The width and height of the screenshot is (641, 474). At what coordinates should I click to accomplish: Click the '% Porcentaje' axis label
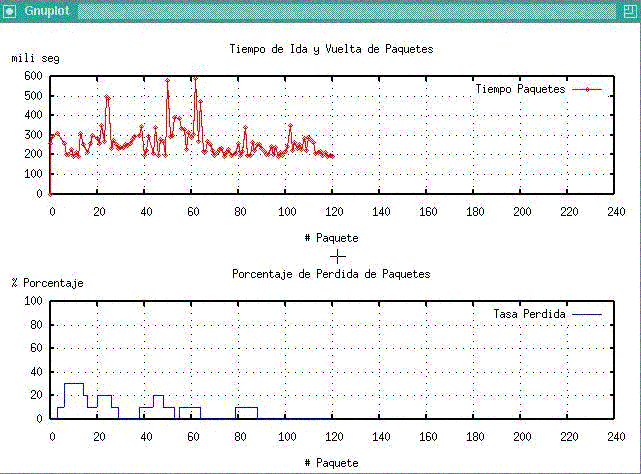click(47, 283)
